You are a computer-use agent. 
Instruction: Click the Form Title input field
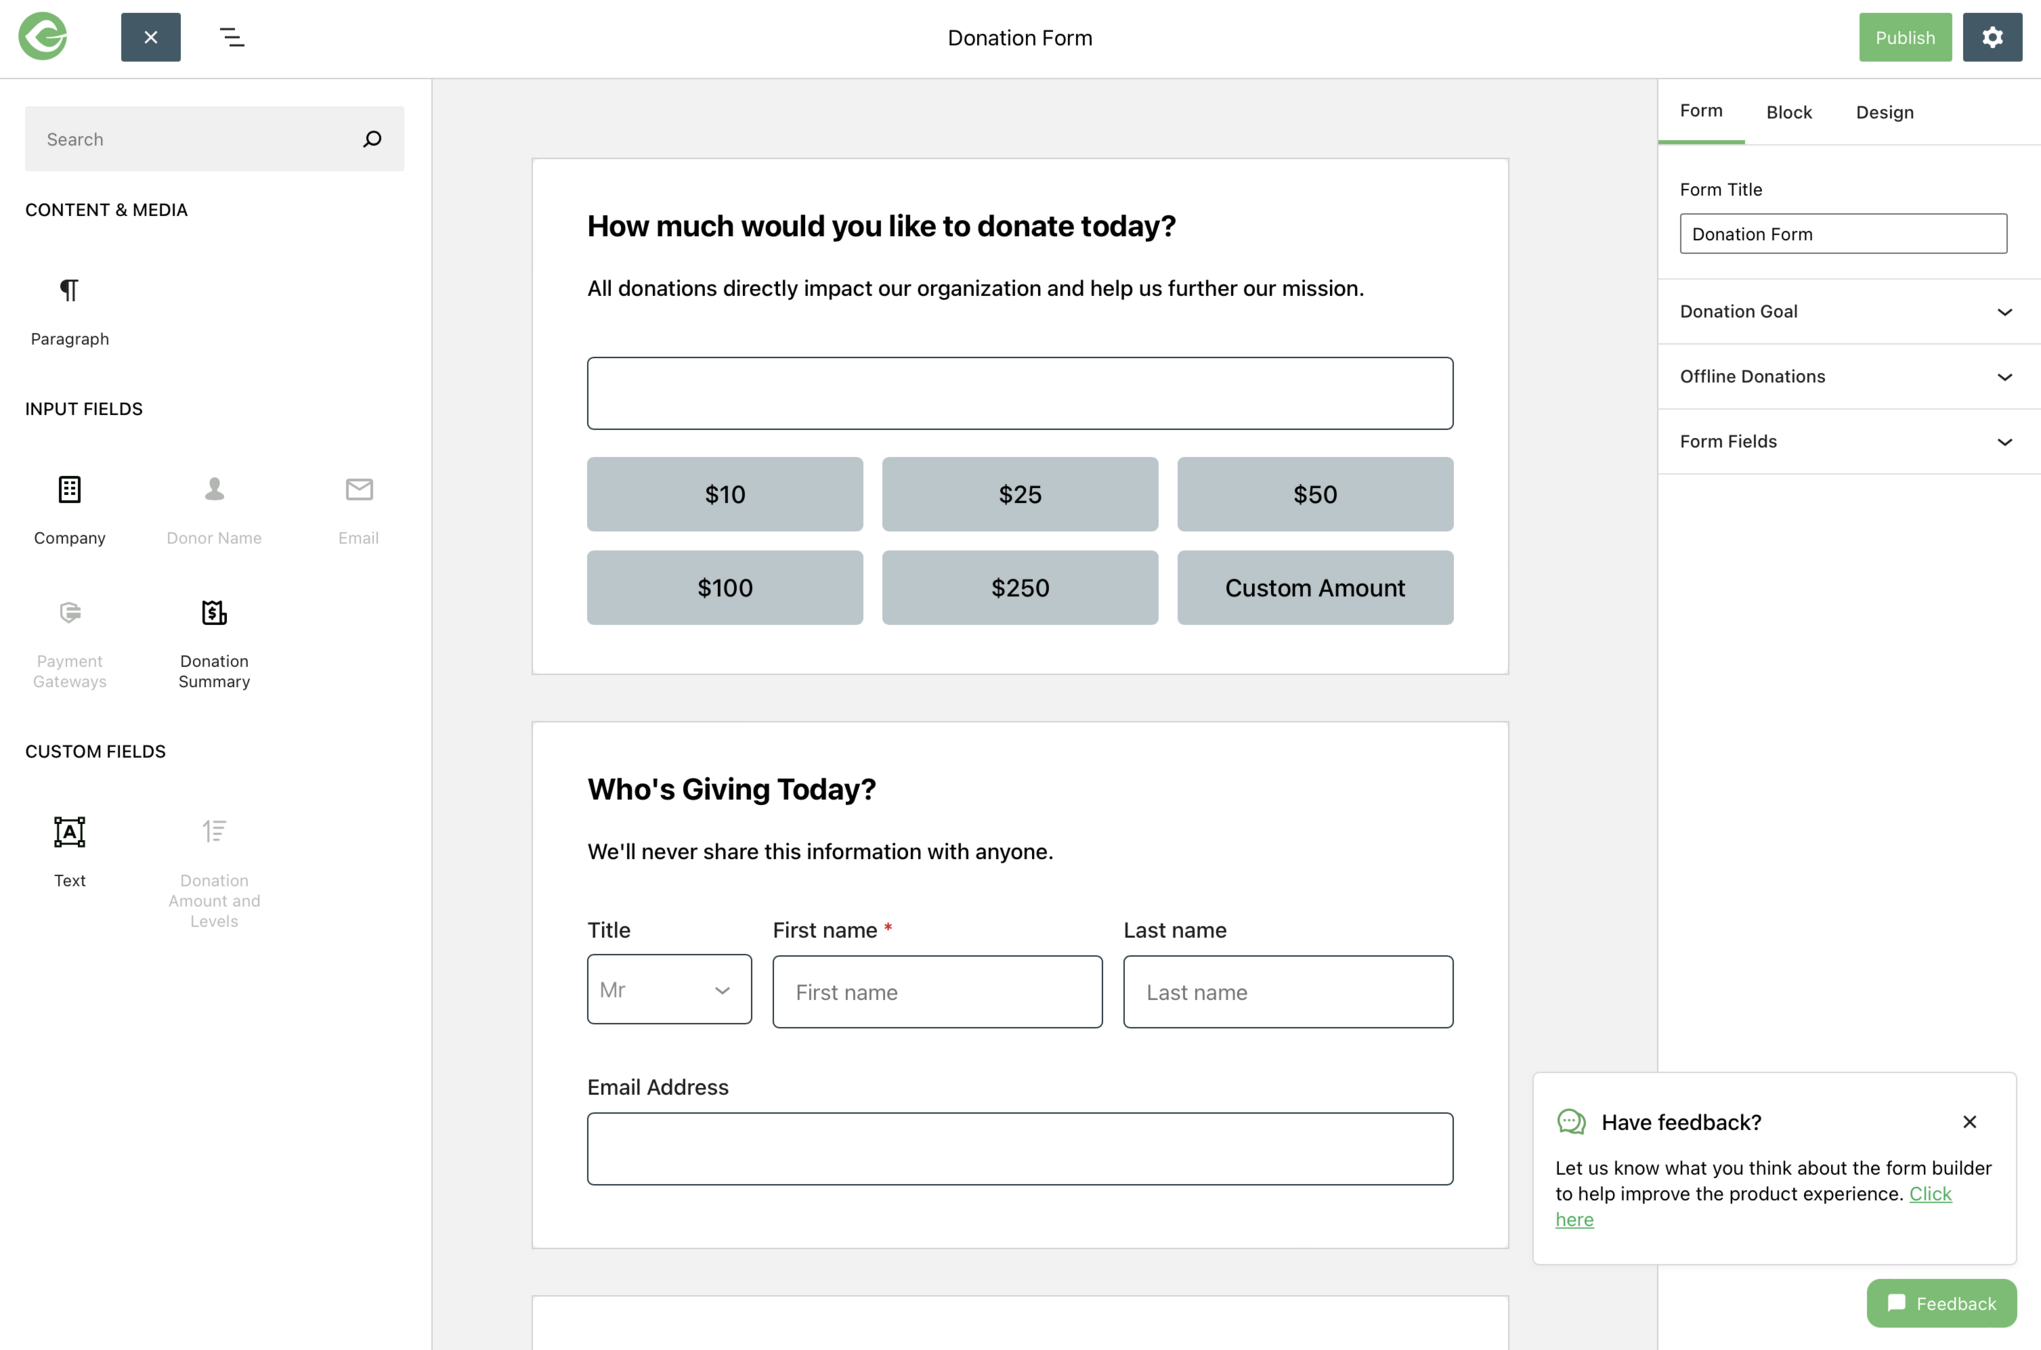coord(1842,234)
